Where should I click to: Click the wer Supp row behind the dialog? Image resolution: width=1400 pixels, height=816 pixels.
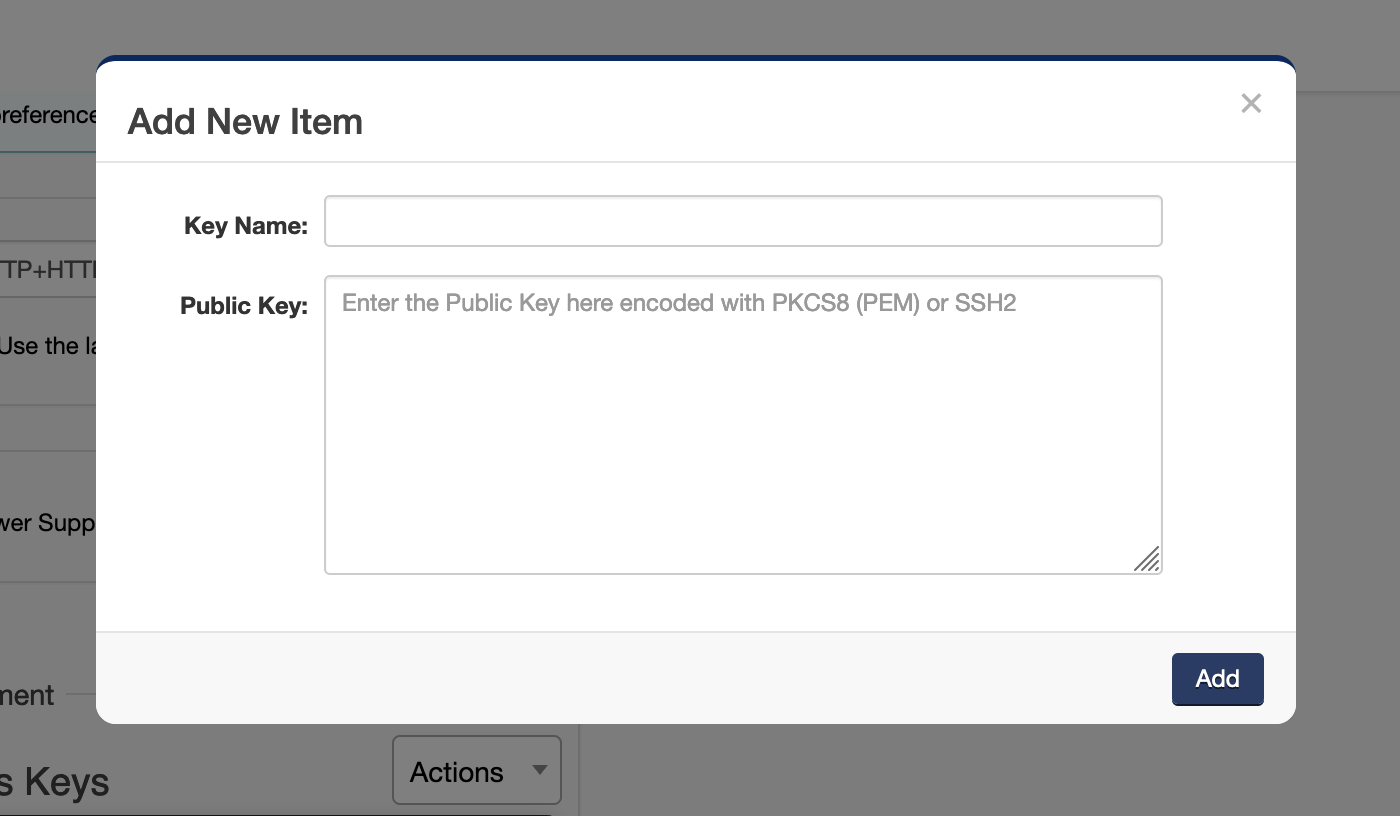pos(46,522)
